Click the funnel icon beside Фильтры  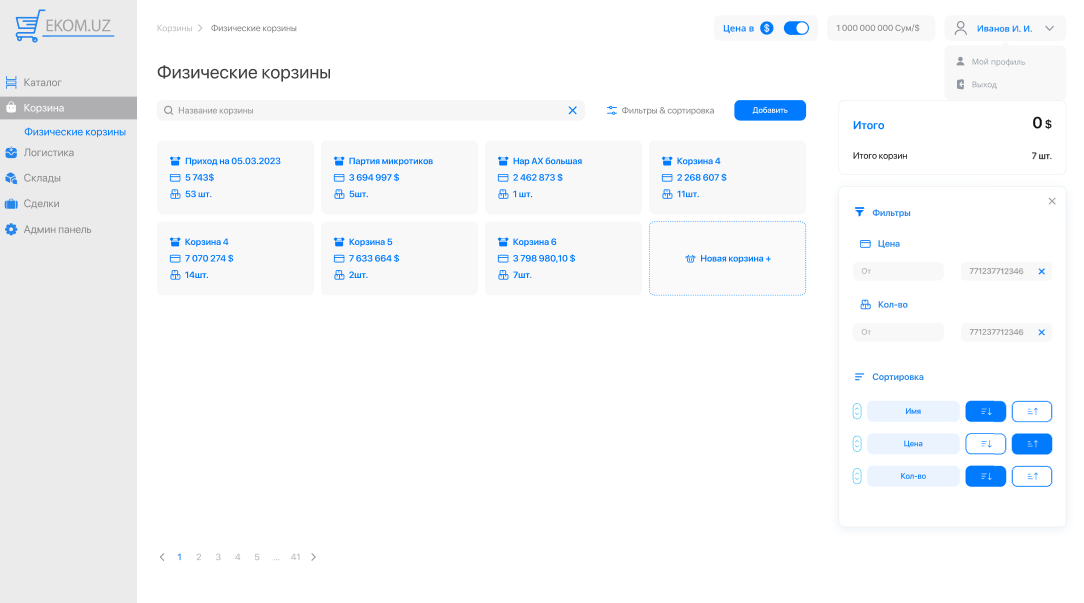point(859,212)
